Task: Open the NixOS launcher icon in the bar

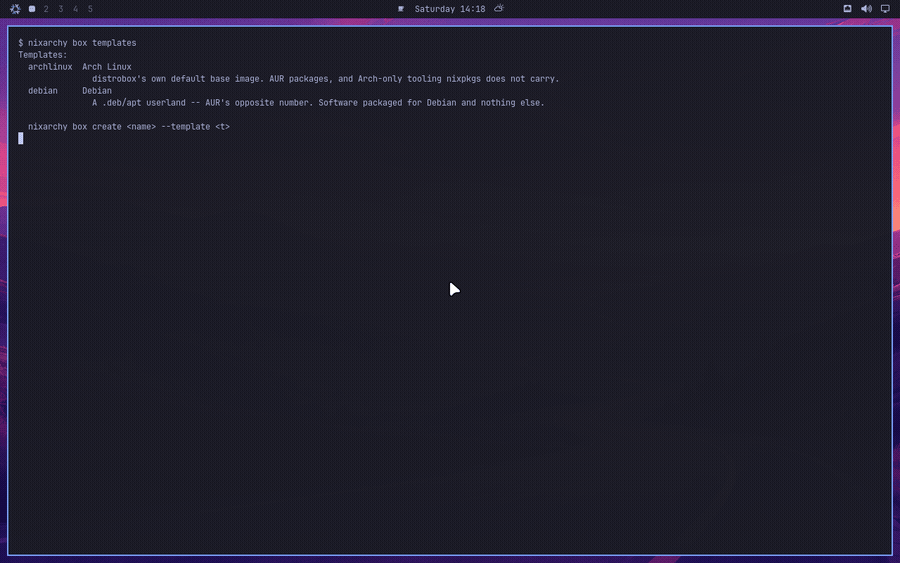Action: click(15, 9)
